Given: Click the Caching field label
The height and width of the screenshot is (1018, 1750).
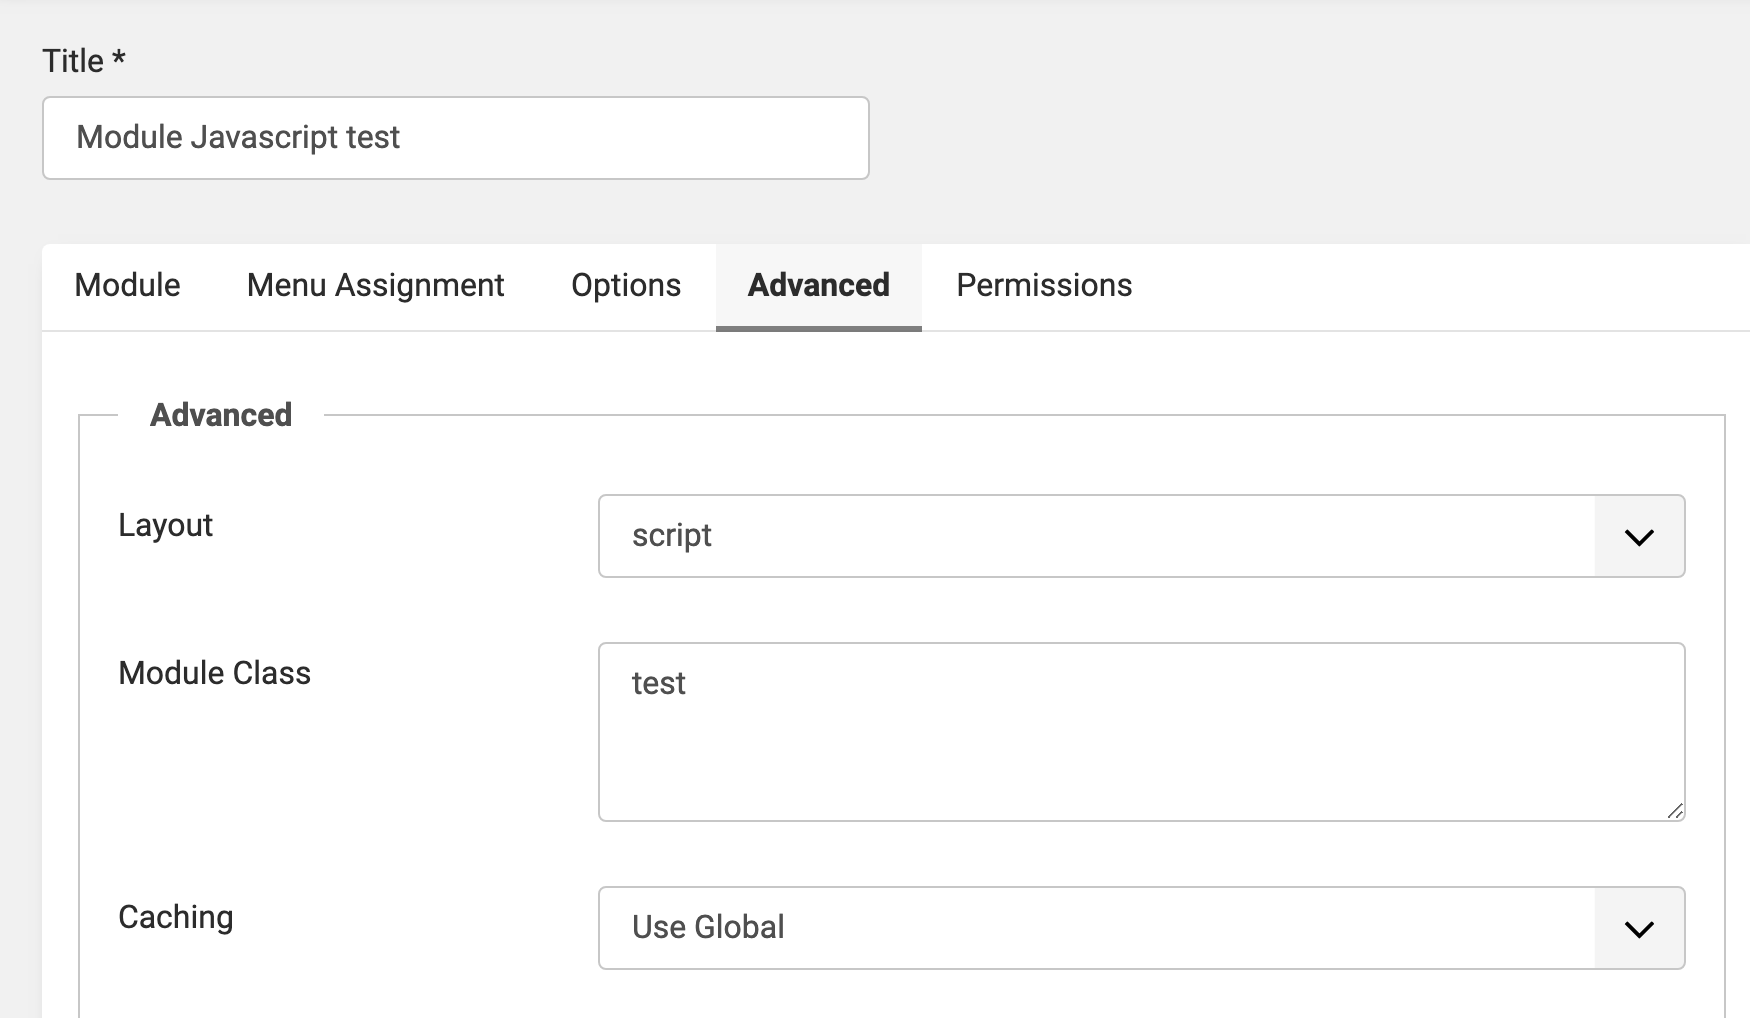Looking at the screenshot, I should coord(175,918).
